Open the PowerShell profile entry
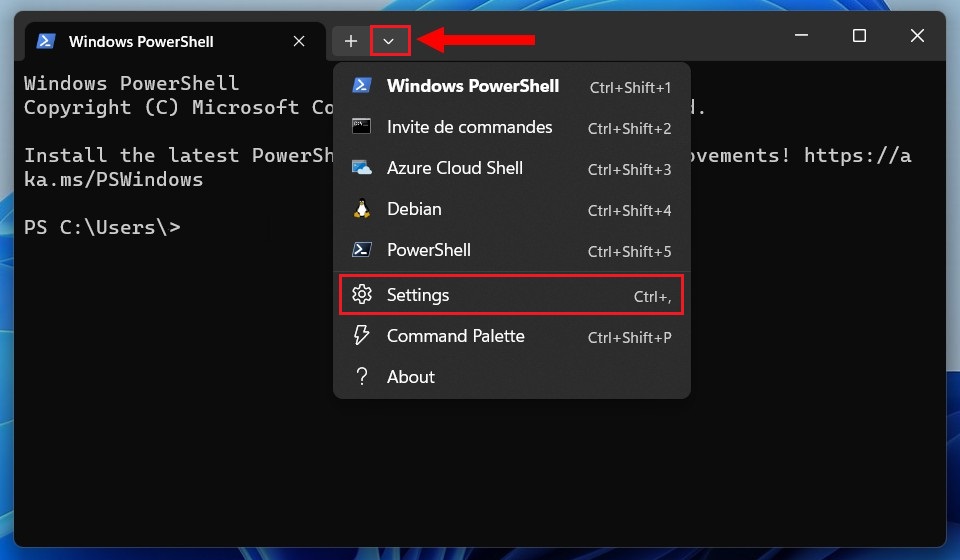The width and height of the screenshot is (960, 560). point(512,250)
